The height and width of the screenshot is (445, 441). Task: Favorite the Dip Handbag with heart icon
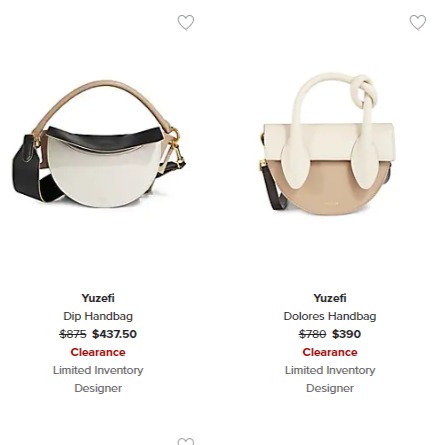click(186, 23)
